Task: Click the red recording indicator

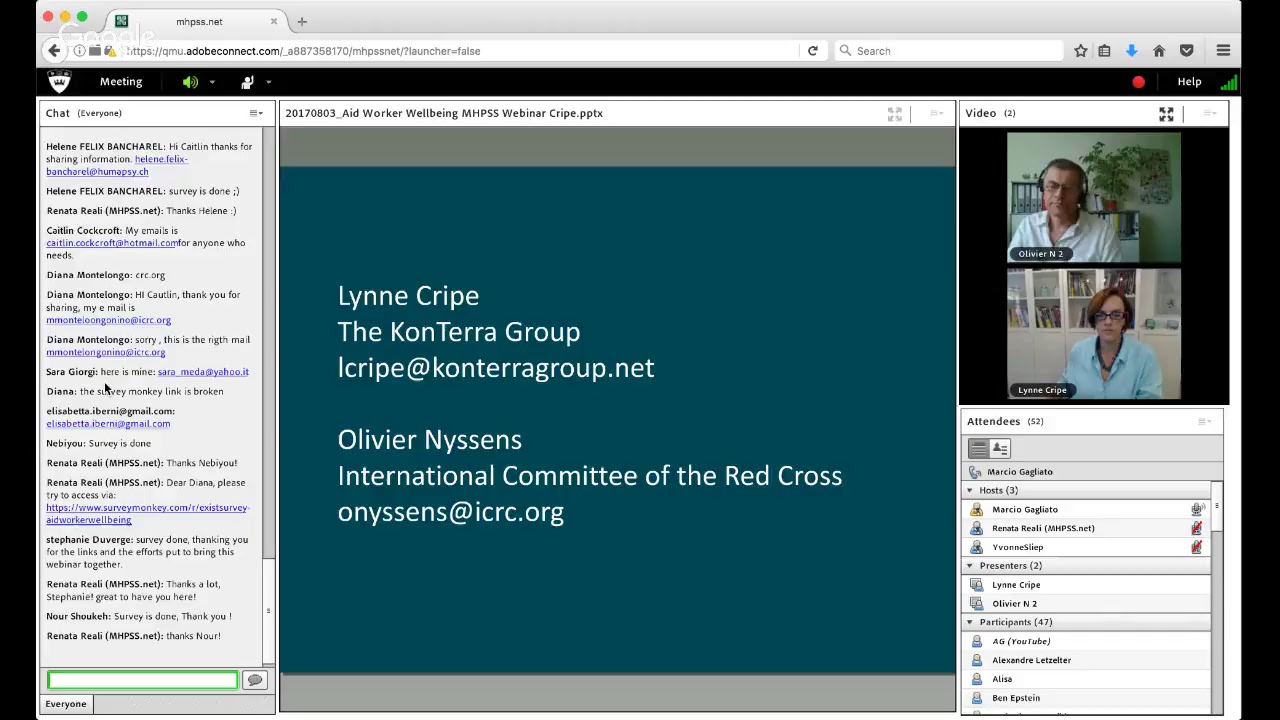Action: coord(1138,82)
